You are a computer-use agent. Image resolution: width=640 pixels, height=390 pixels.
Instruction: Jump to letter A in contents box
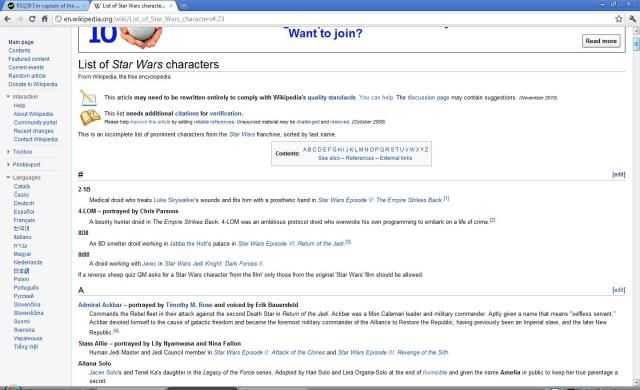(304, 150)
